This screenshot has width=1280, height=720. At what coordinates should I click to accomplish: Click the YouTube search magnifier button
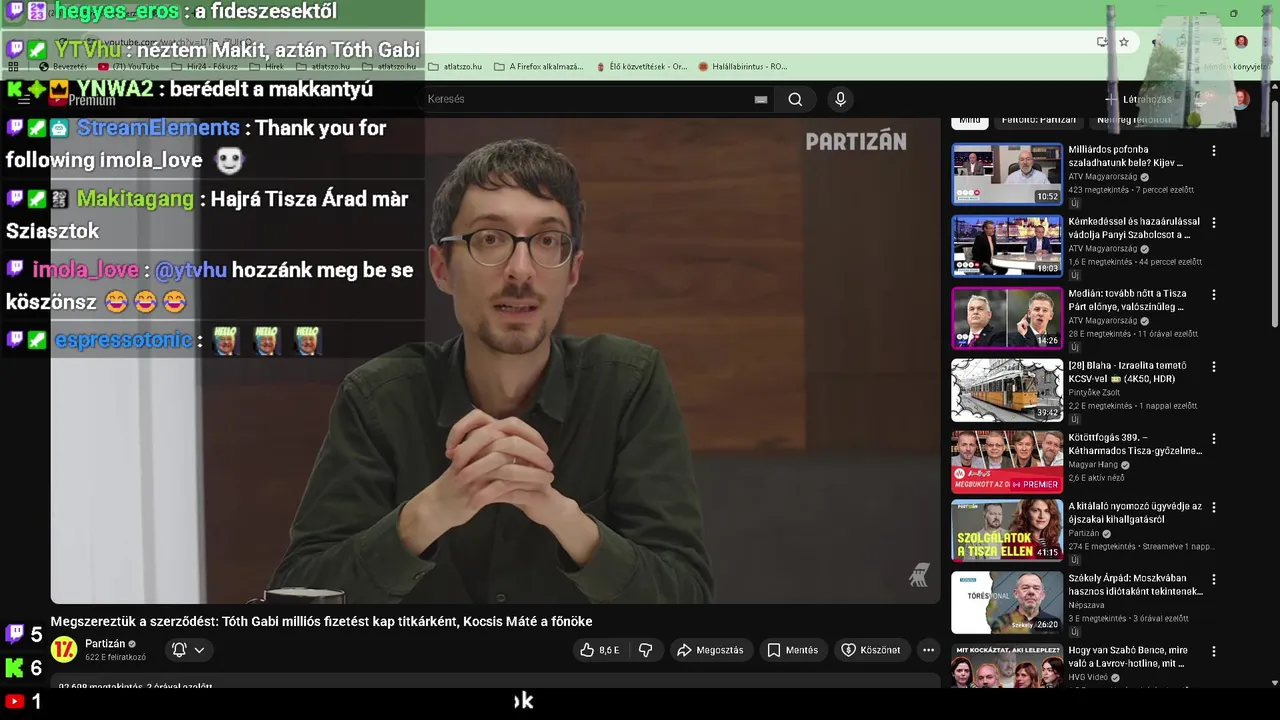[795, 99]
